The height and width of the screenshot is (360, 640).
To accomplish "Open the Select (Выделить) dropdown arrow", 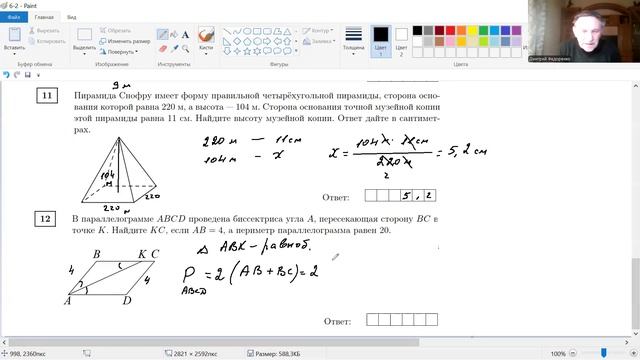I will 84,53.
